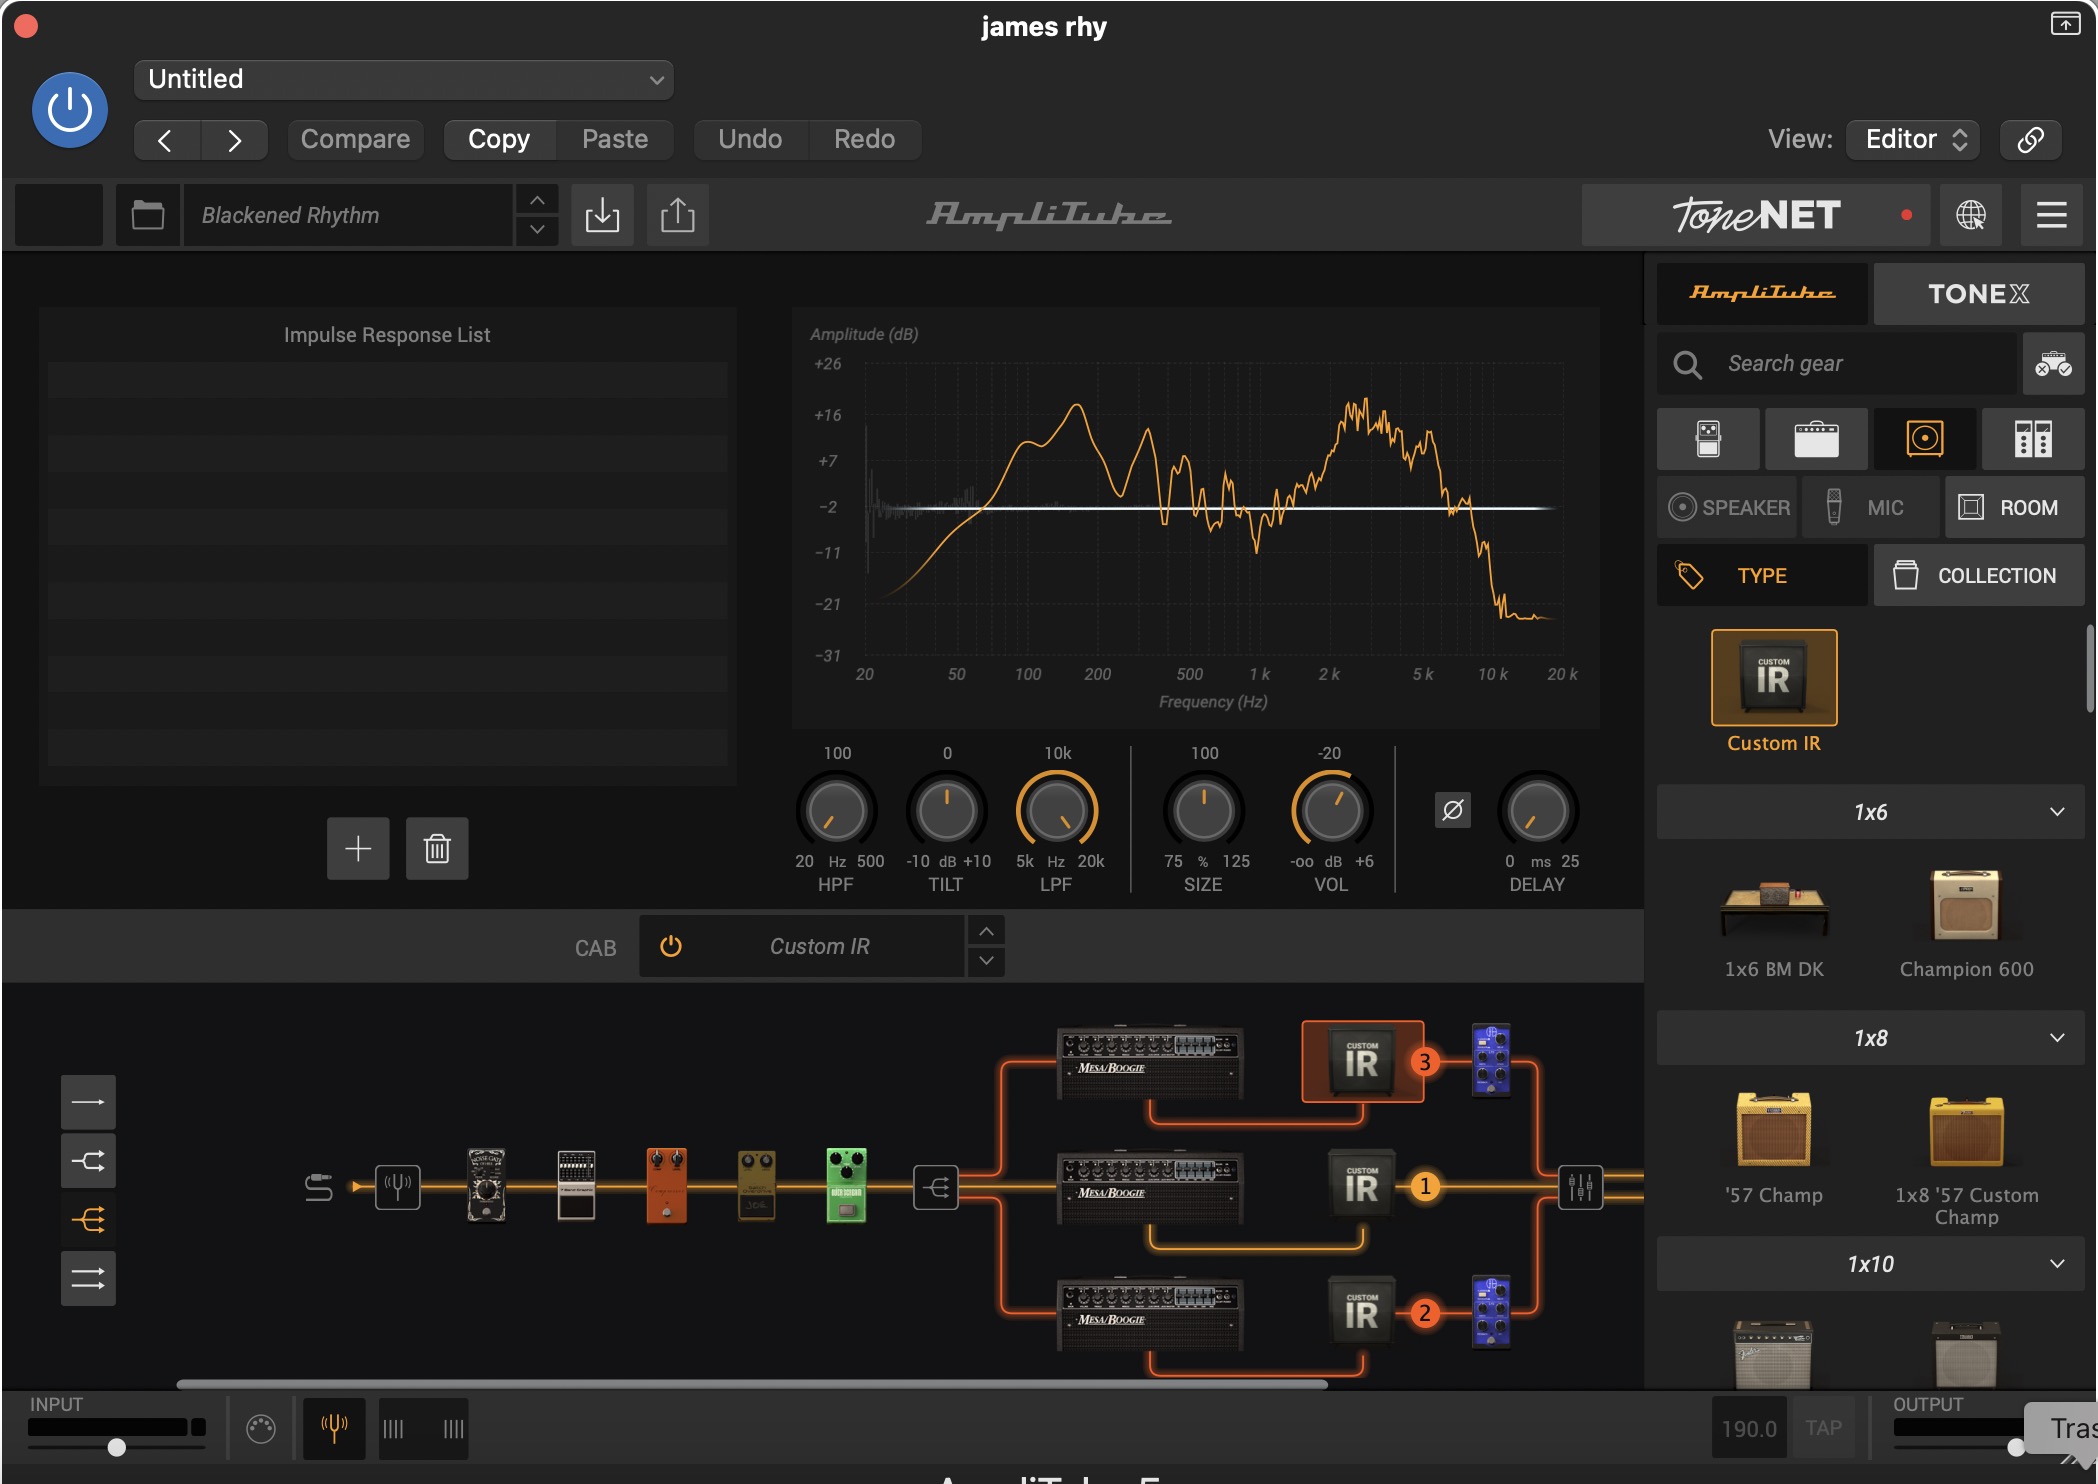Select the orange stomp pedal in chain

coord(666,1185)
